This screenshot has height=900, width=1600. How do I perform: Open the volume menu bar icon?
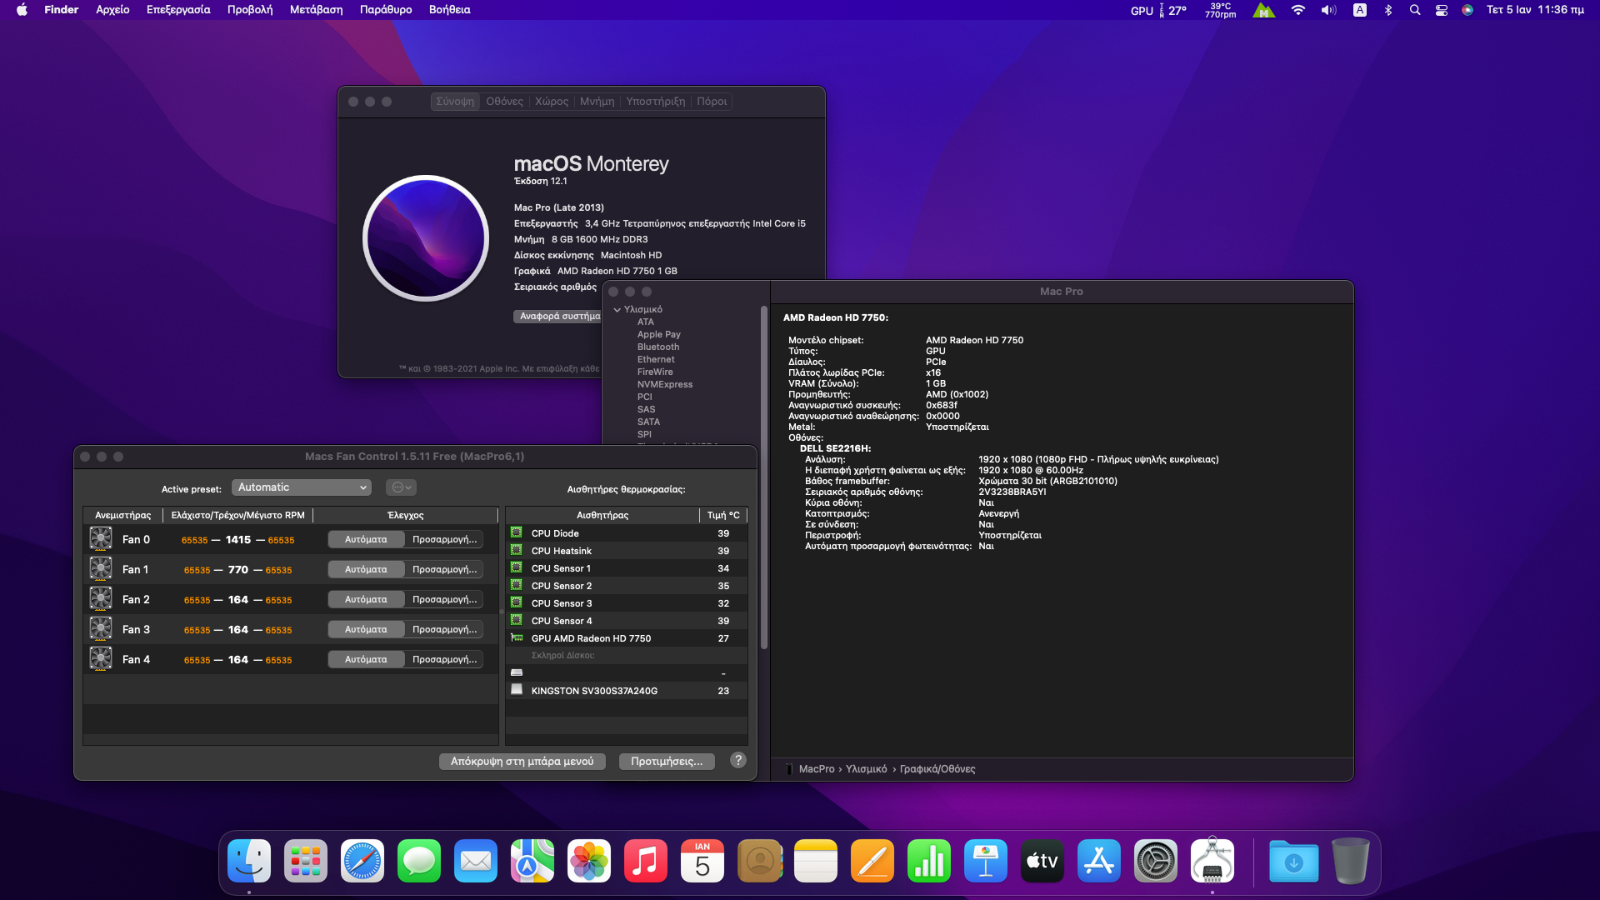click(1328, 10)
